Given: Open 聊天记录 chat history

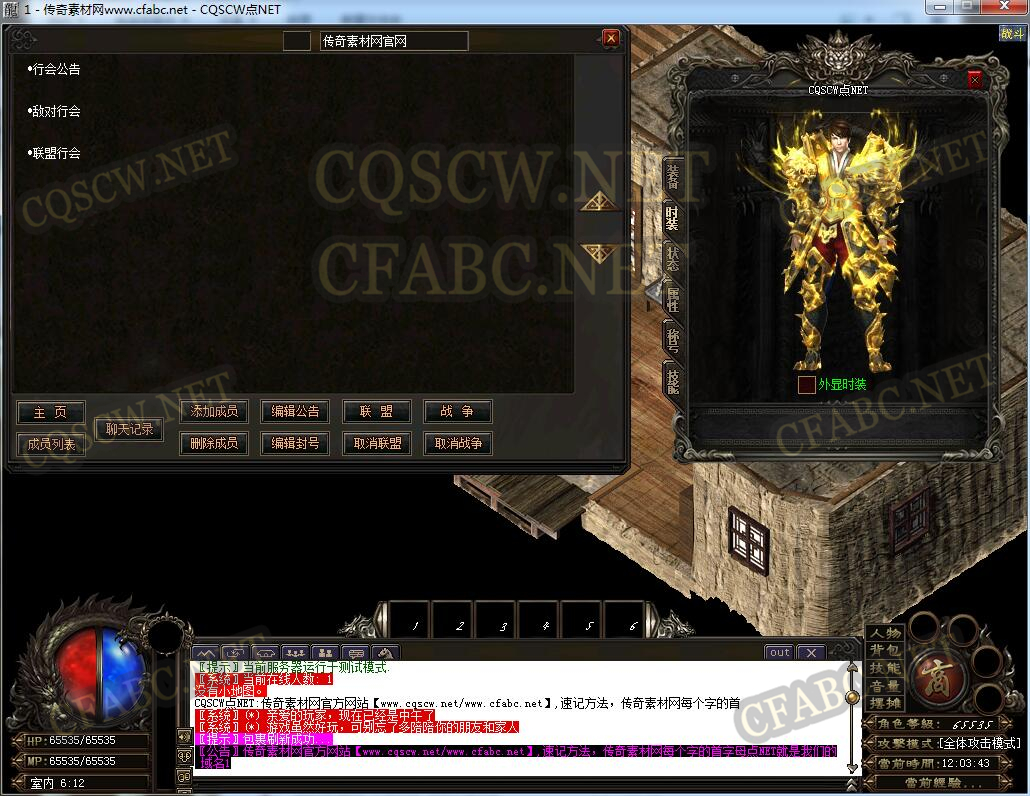Looking at the screenshot, I should pos(129,429).
